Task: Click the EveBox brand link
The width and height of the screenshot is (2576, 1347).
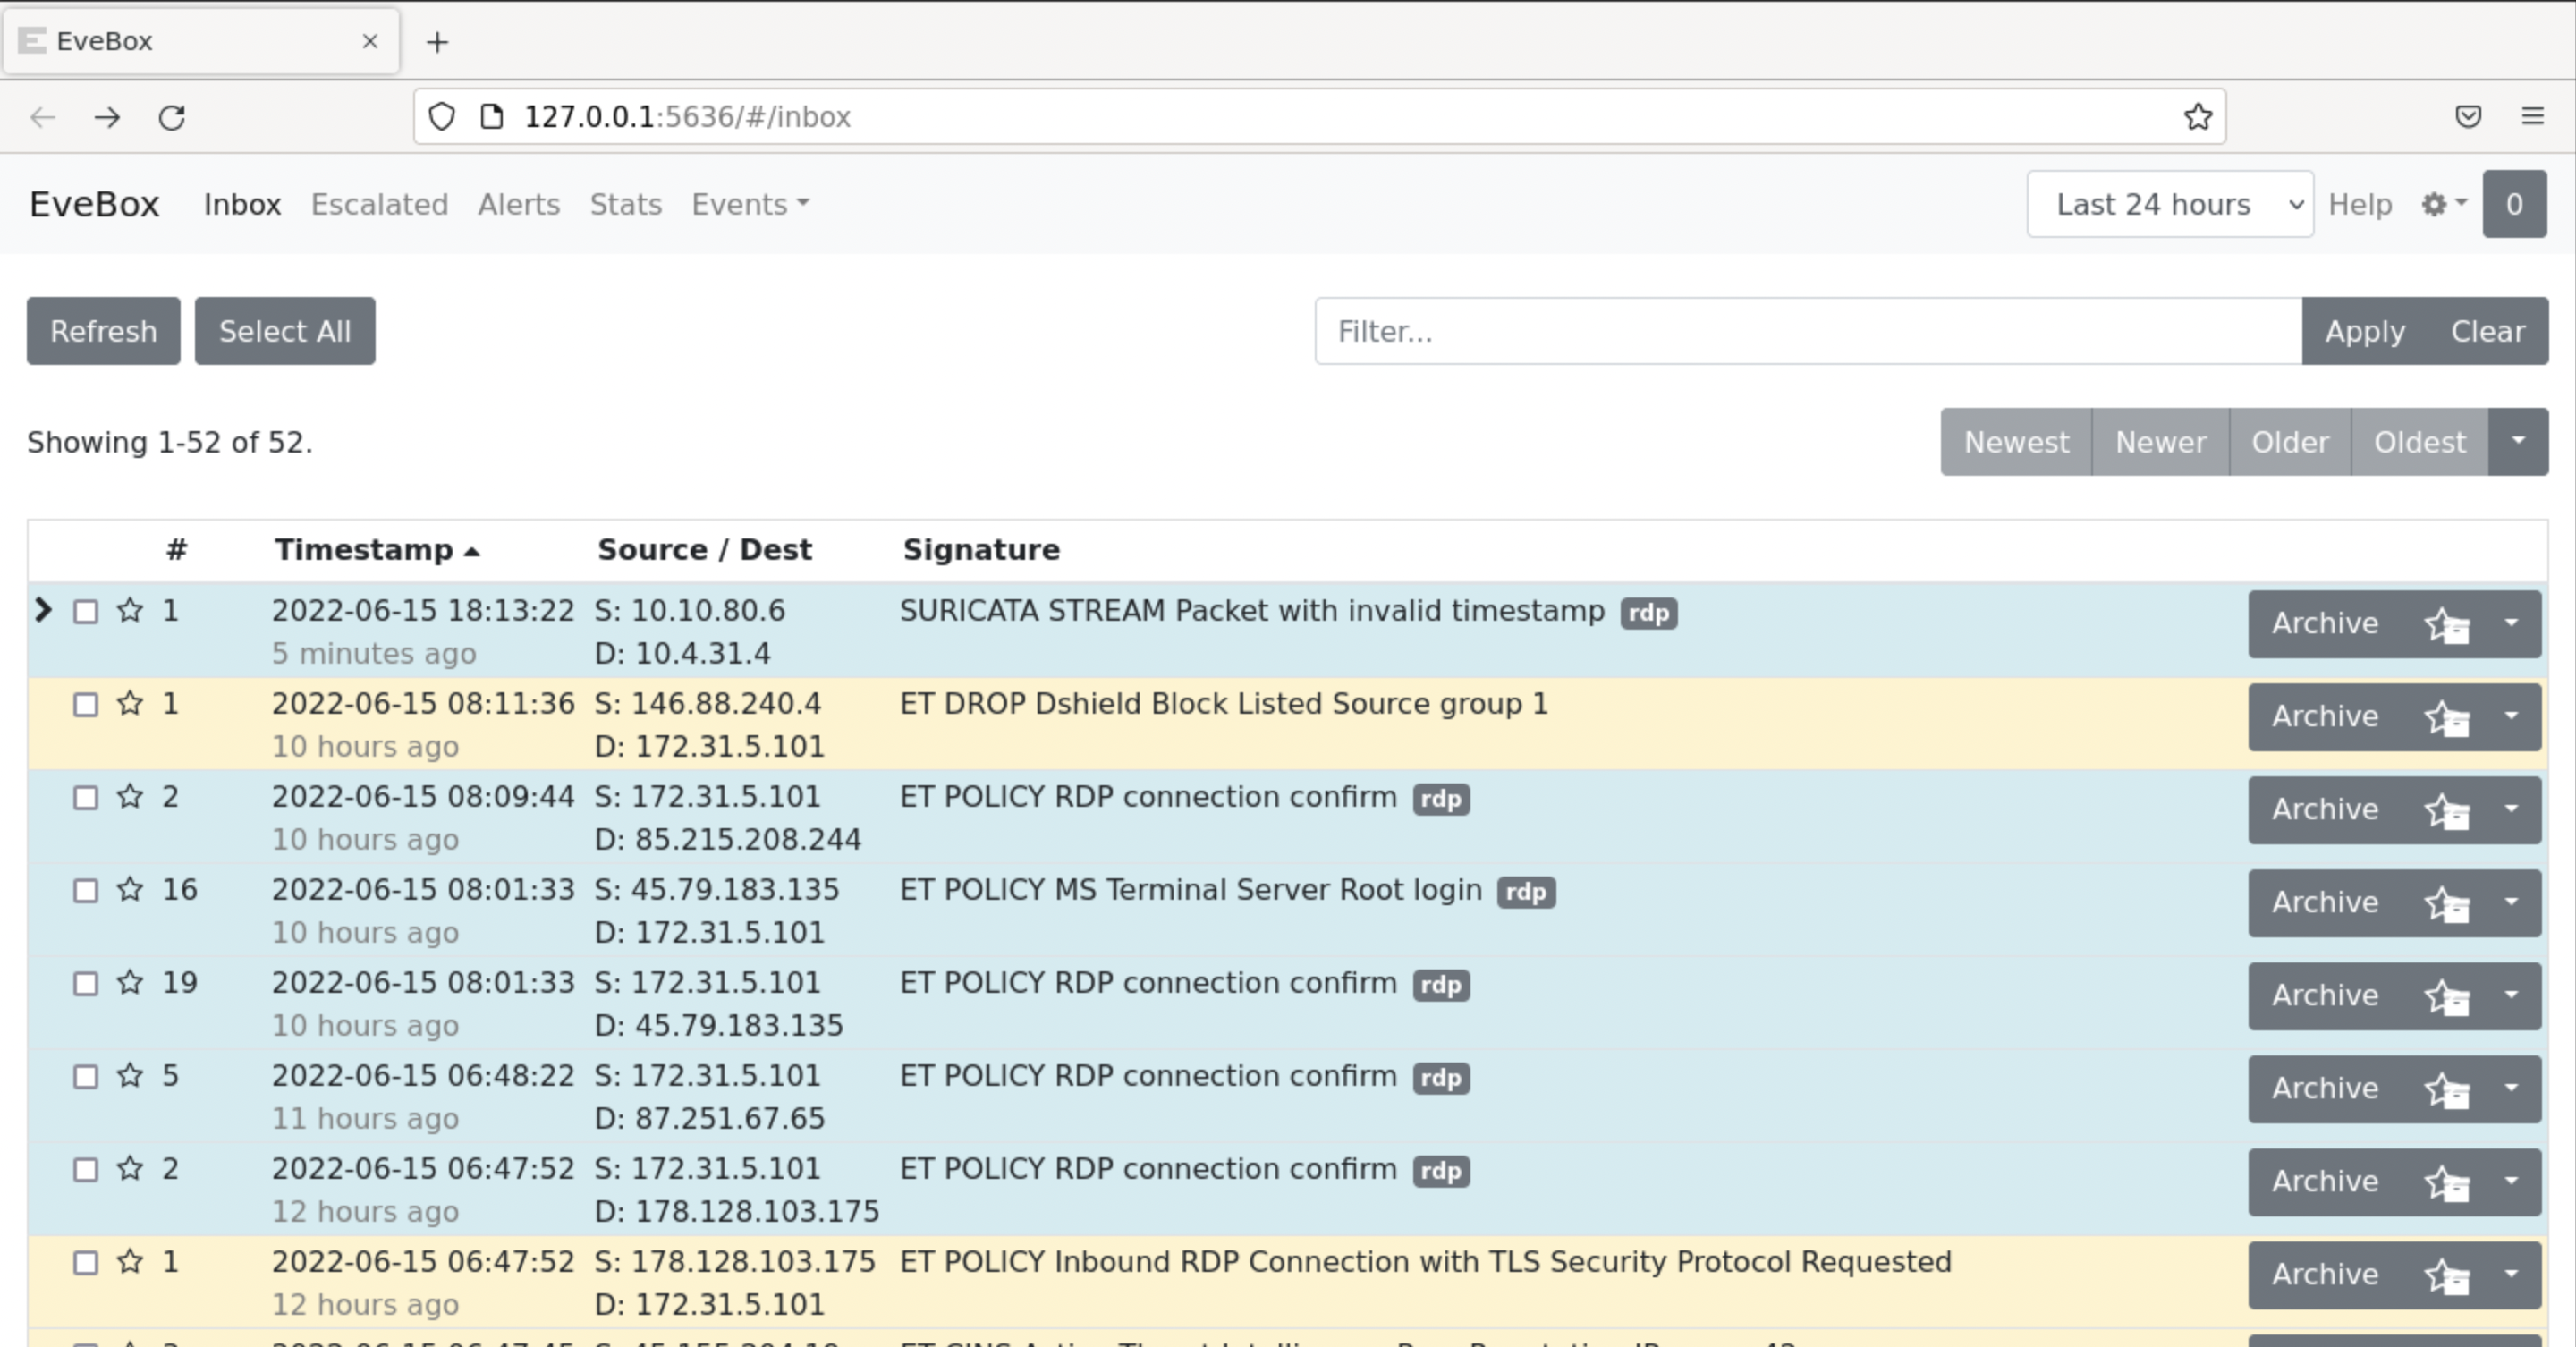Action: [94, 204]
